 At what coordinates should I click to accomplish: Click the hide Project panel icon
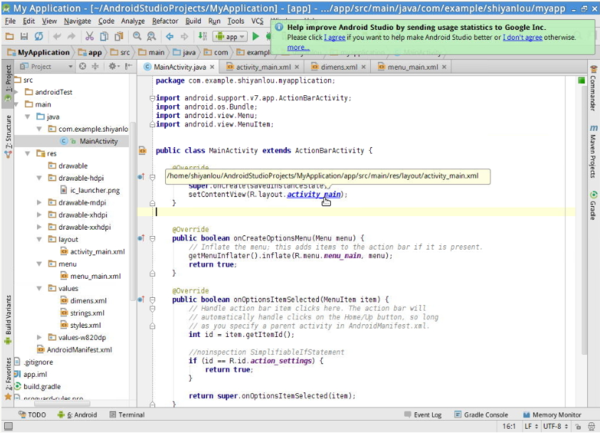point(129,67)
